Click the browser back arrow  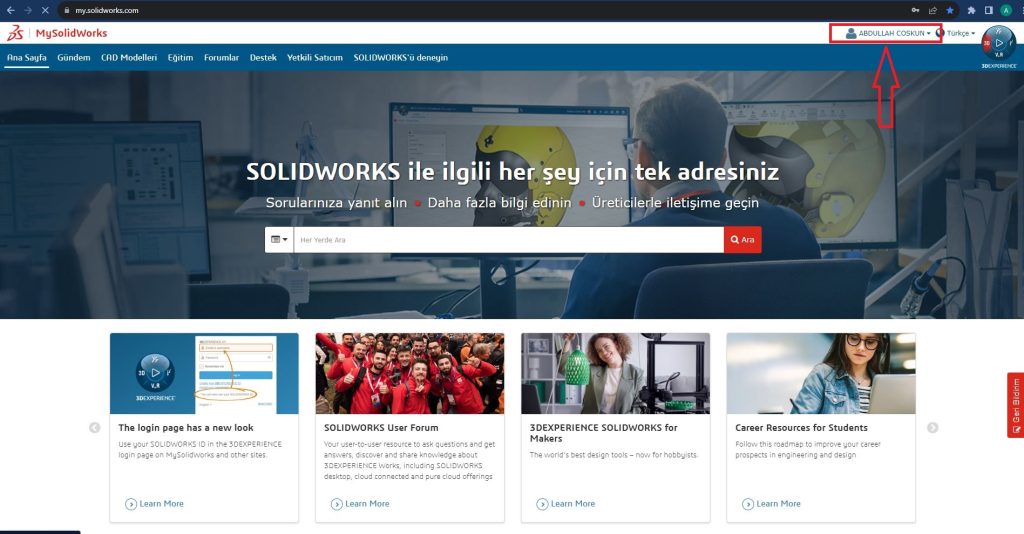tap(10, 10)
